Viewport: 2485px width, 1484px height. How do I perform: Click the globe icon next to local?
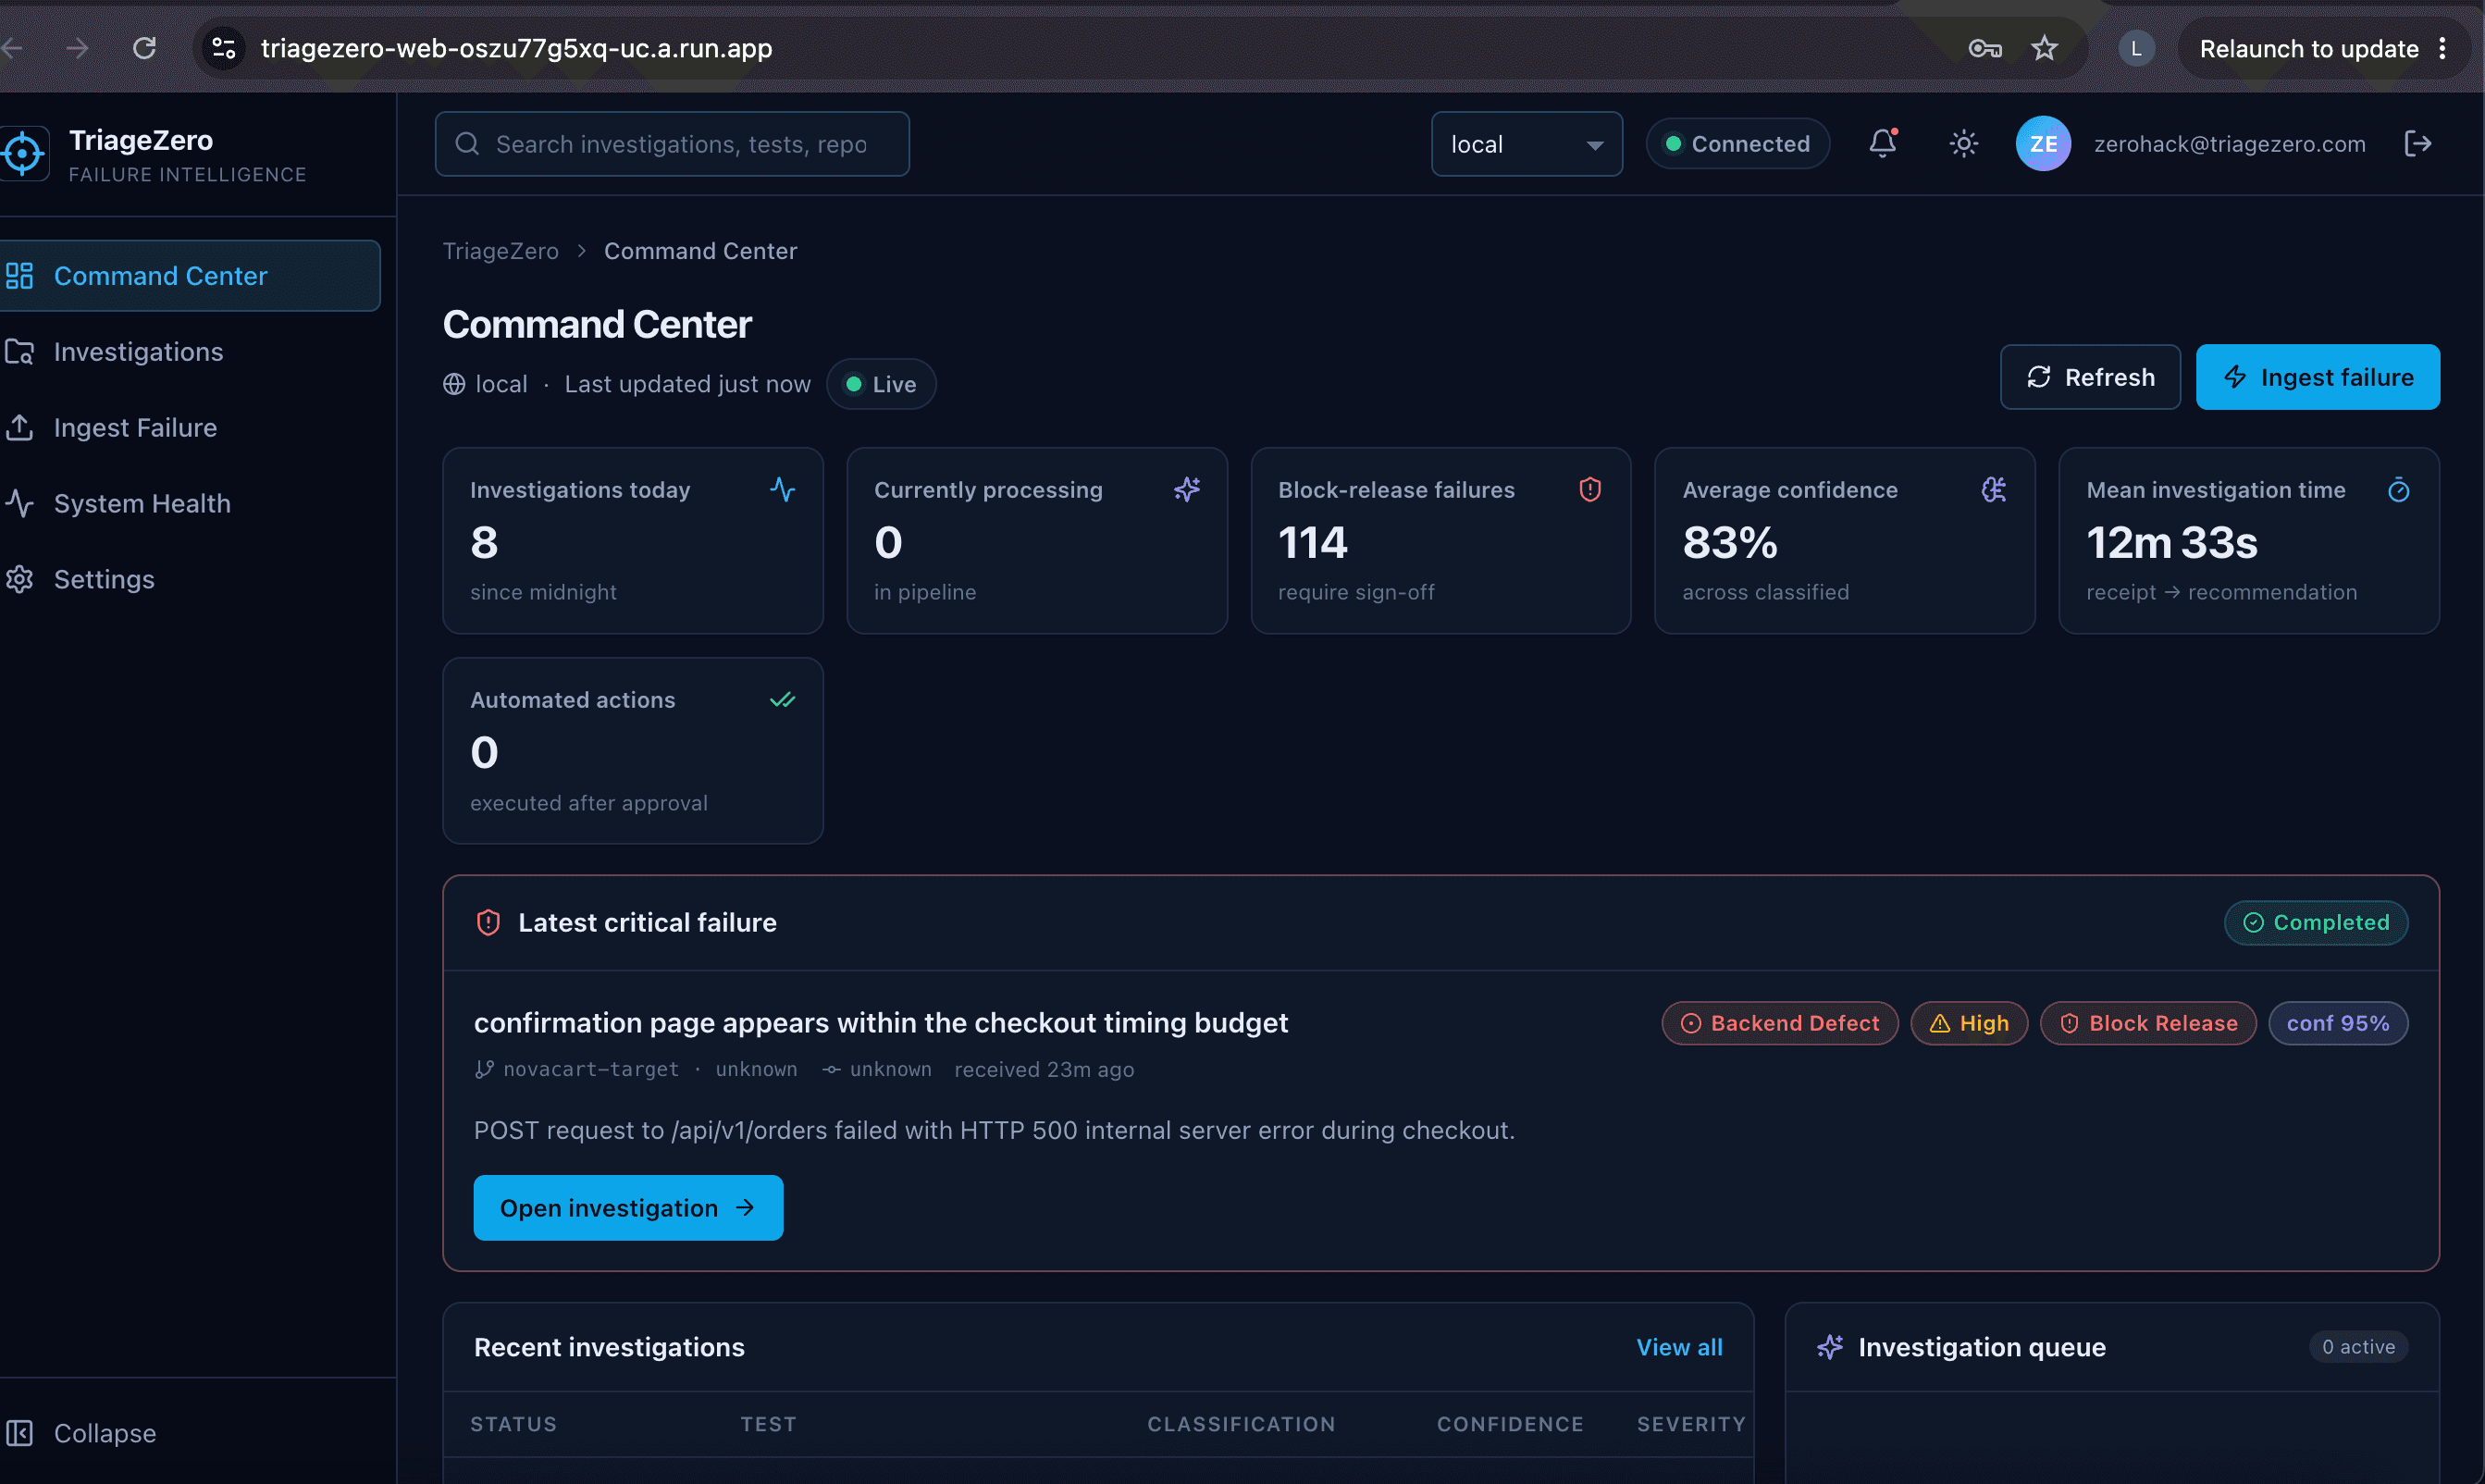pos(454,384)
